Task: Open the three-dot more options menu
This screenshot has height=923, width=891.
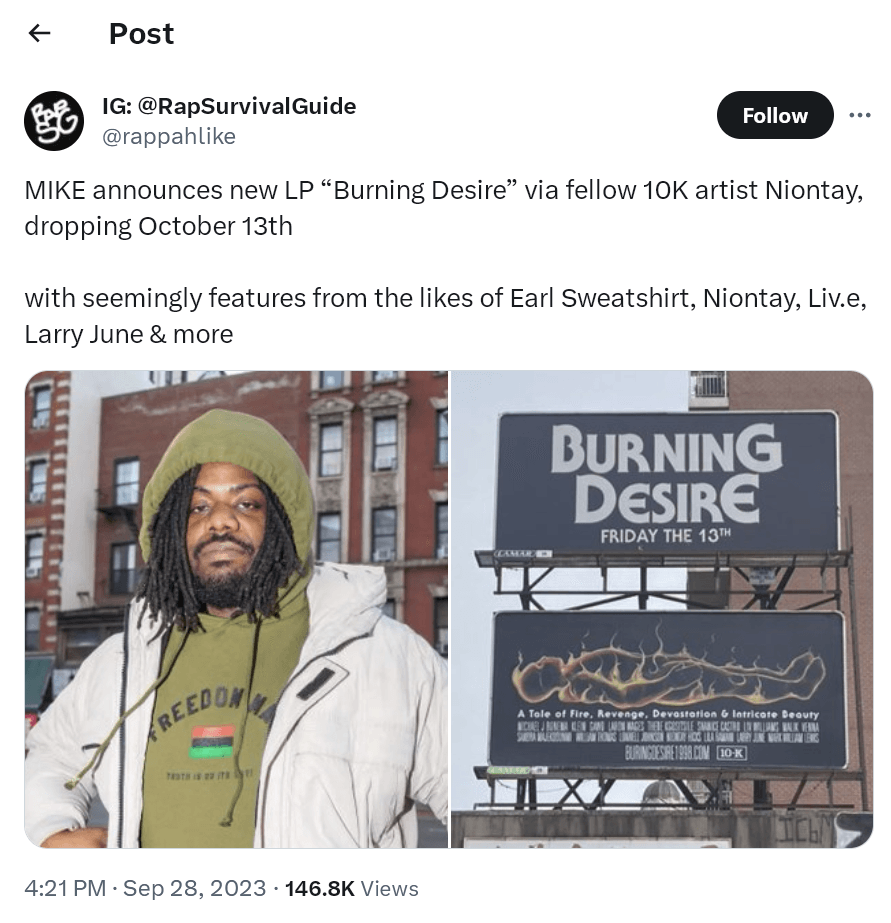Action: pyautogui.click(x=860, y=115)
